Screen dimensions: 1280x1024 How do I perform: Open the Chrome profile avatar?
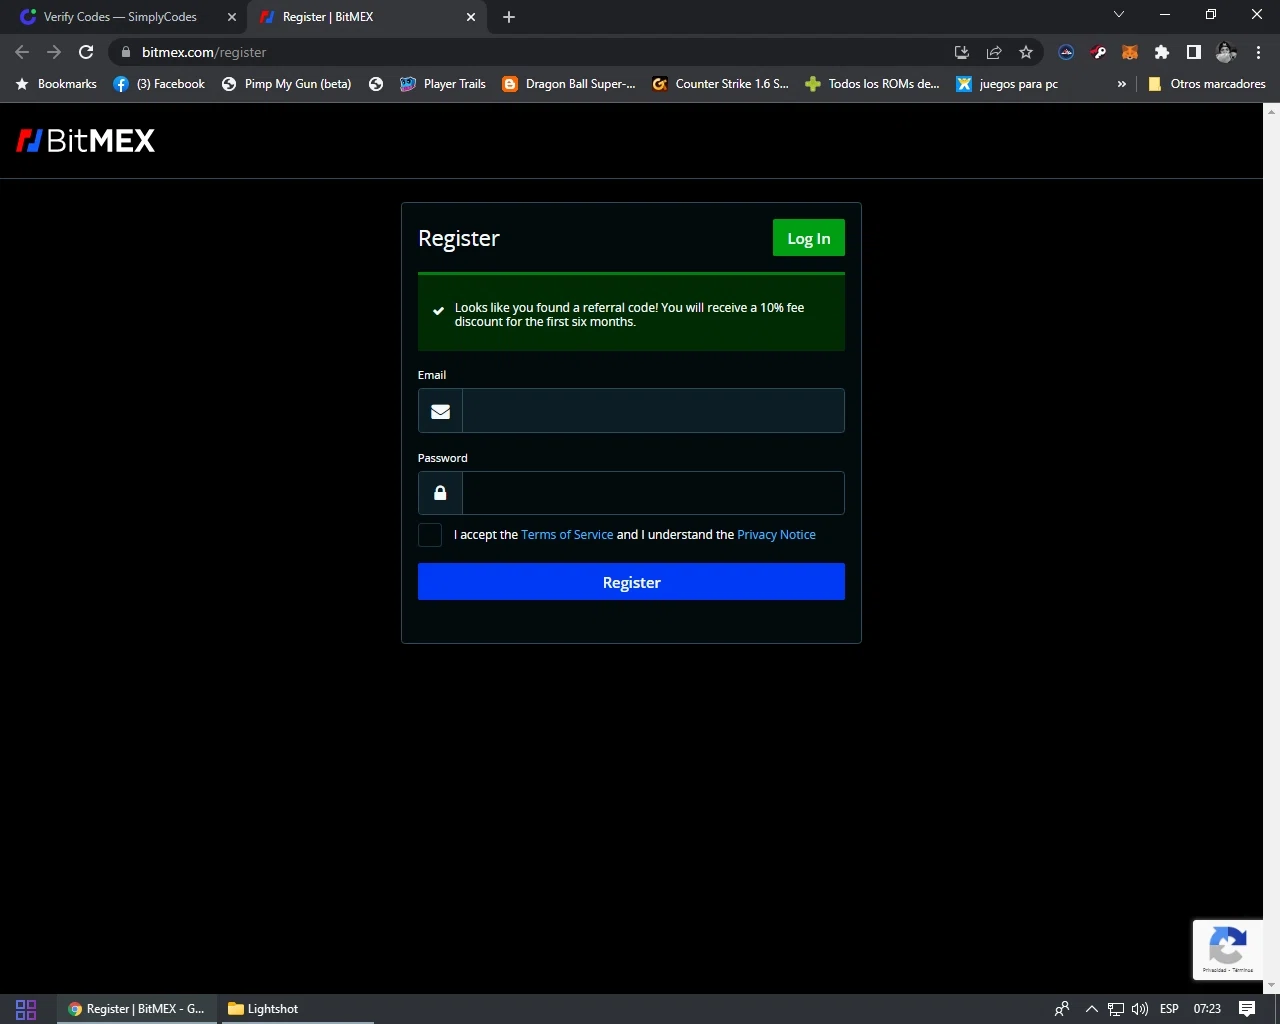(x=1226, y=52)
